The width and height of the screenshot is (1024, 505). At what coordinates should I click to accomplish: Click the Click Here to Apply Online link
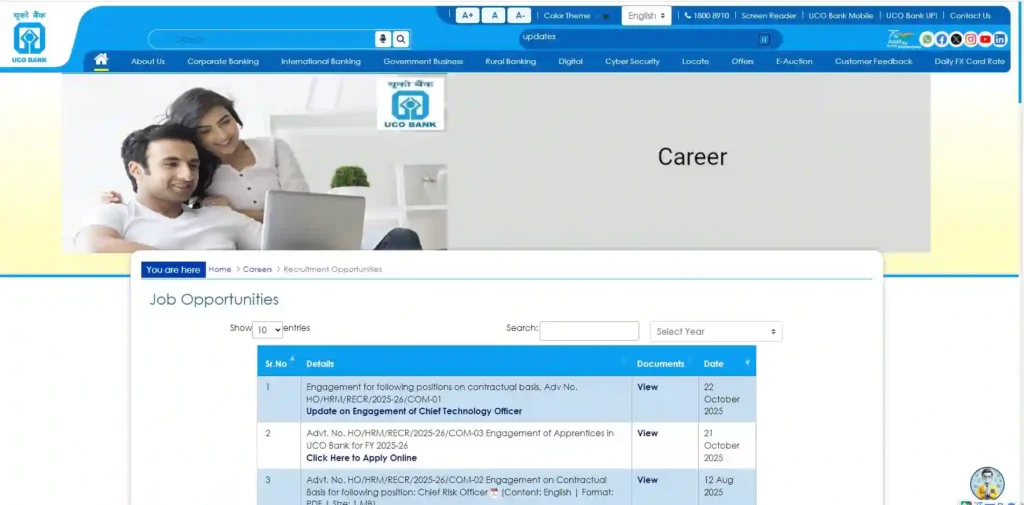tap(361, 458)
